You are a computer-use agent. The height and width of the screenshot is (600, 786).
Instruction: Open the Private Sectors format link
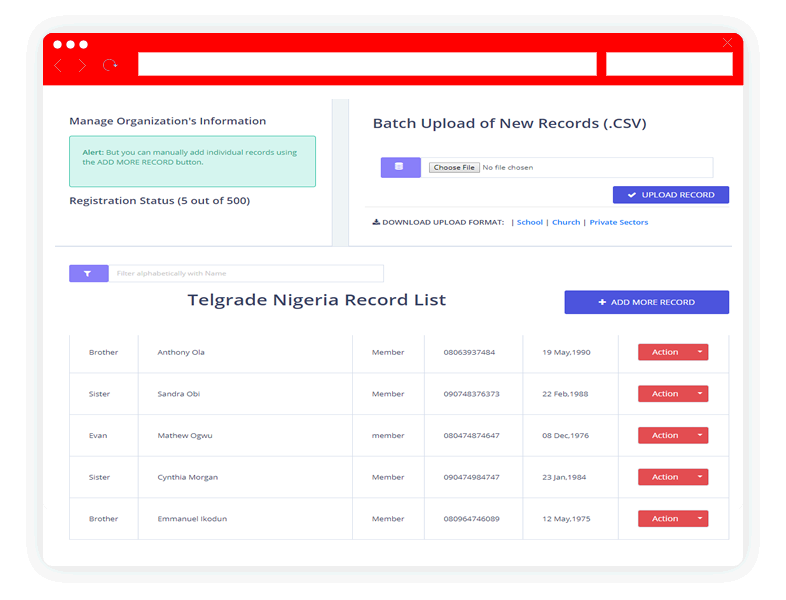pyautogui.click(x=618, y=222)
